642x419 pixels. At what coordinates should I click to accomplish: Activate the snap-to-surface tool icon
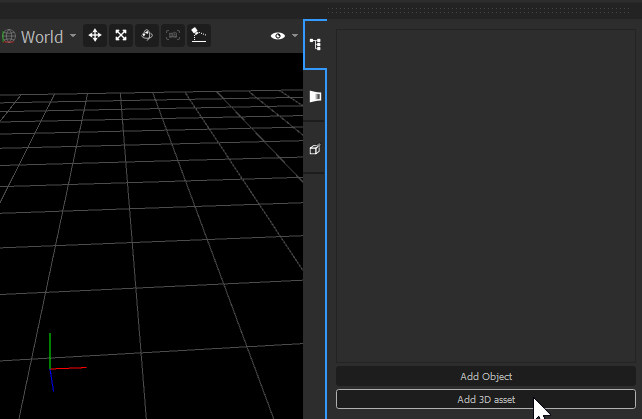(199, 36)
